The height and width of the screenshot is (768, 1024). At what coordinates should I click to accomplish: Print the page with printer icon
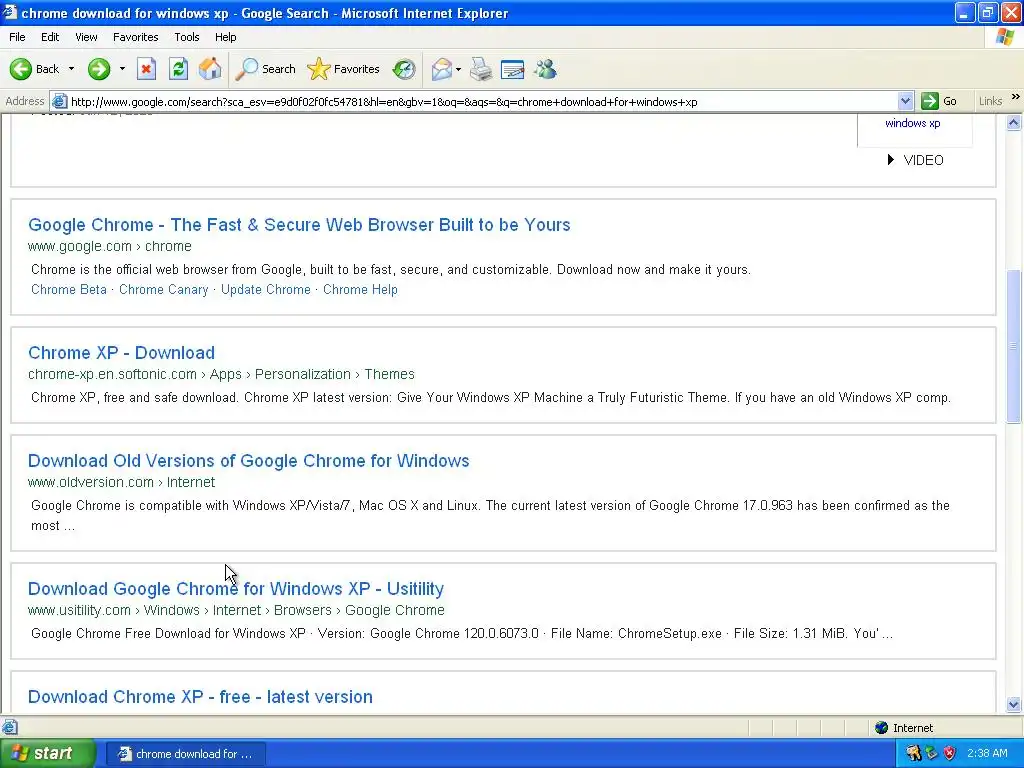[x=481, y=69]
